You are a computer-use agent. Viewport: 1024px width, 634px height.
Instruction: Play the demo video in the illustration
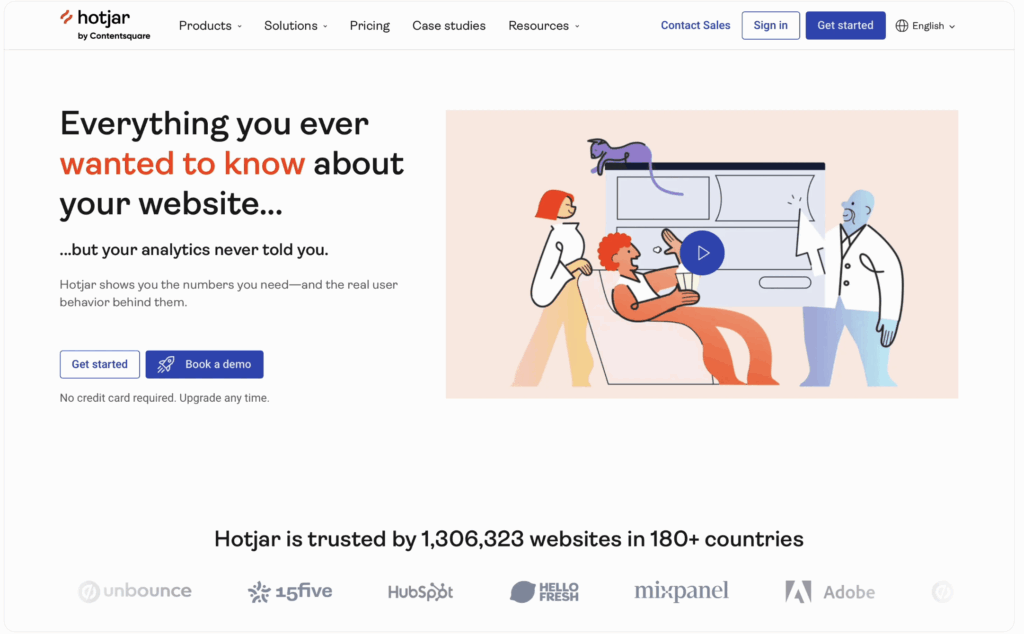702,252
